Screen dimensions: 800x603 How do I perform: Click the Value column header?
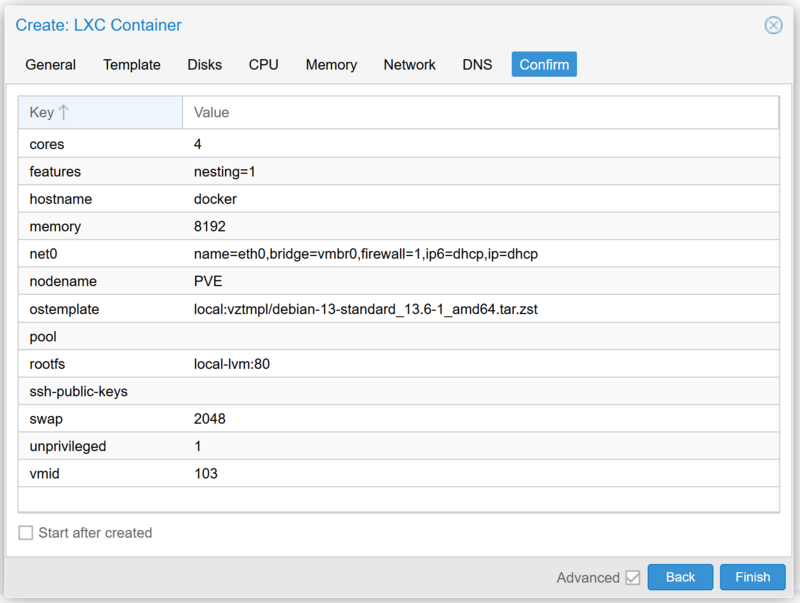tap(481, 112)
